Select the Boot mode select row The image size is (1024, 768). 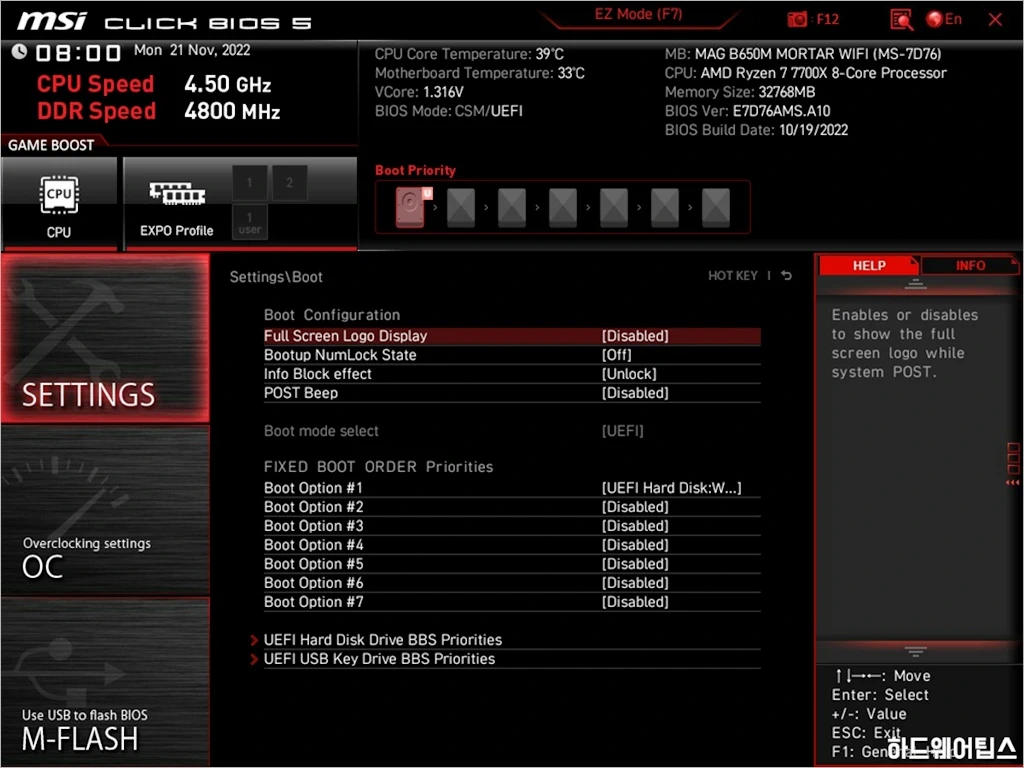[512, 431]
